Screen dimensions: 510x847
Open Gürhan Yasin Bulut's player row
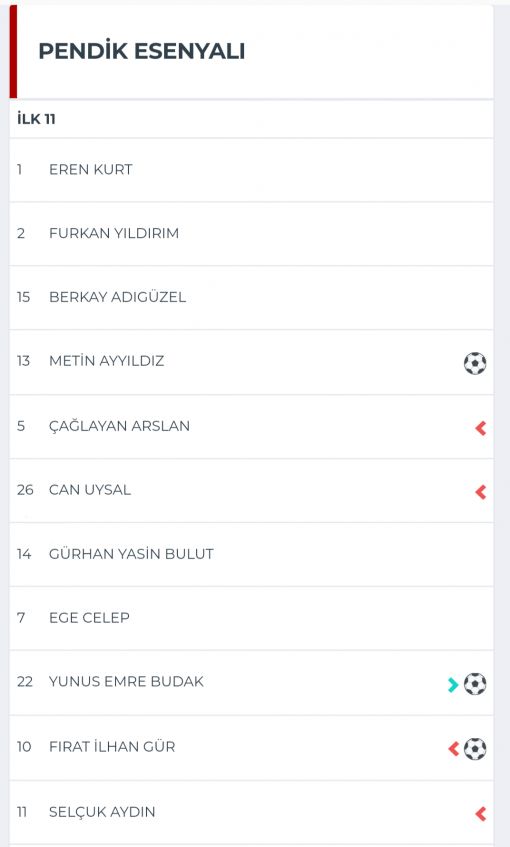click(x=251, y=554)
